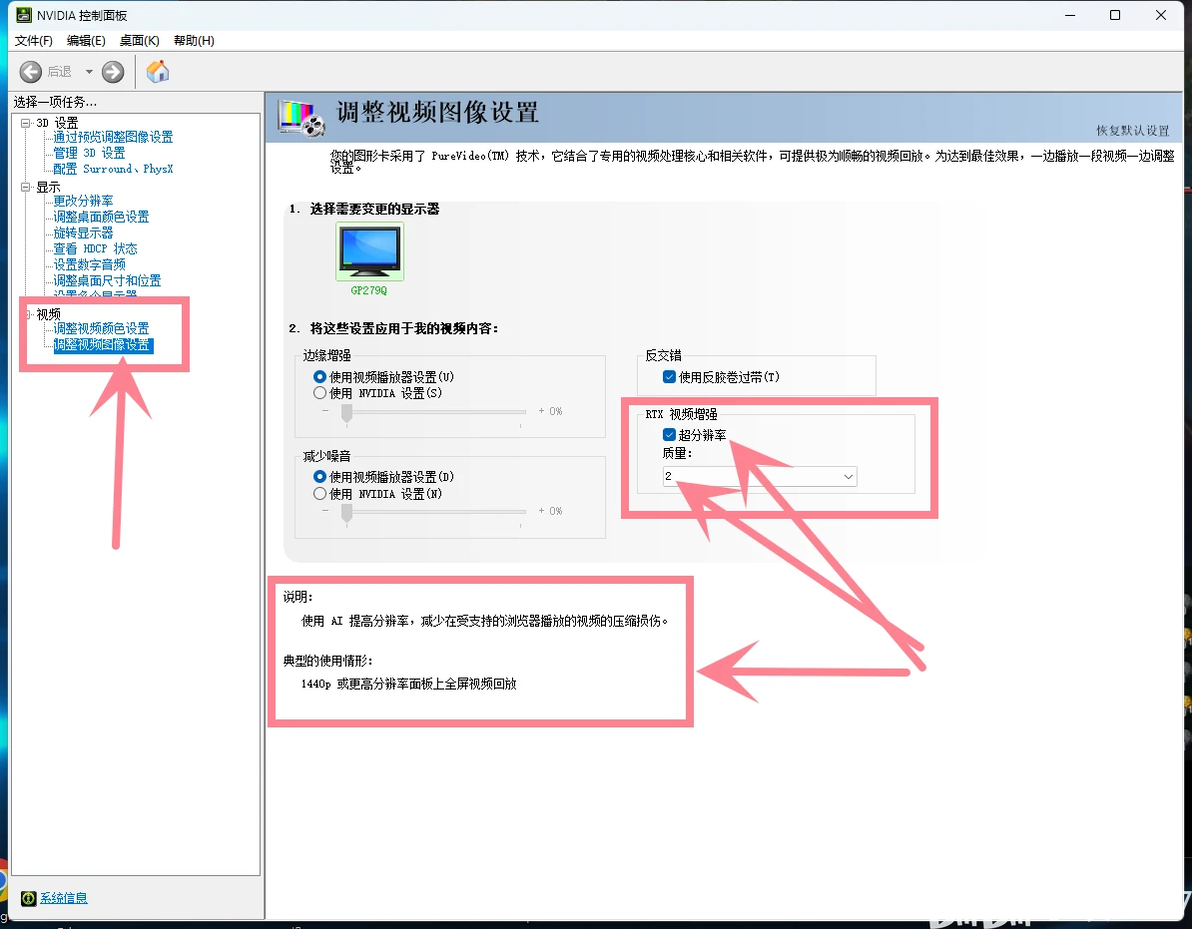Open 查看 HDCP 状态
The height and width of the screenshot is (929, 1192).
(95, 249)
